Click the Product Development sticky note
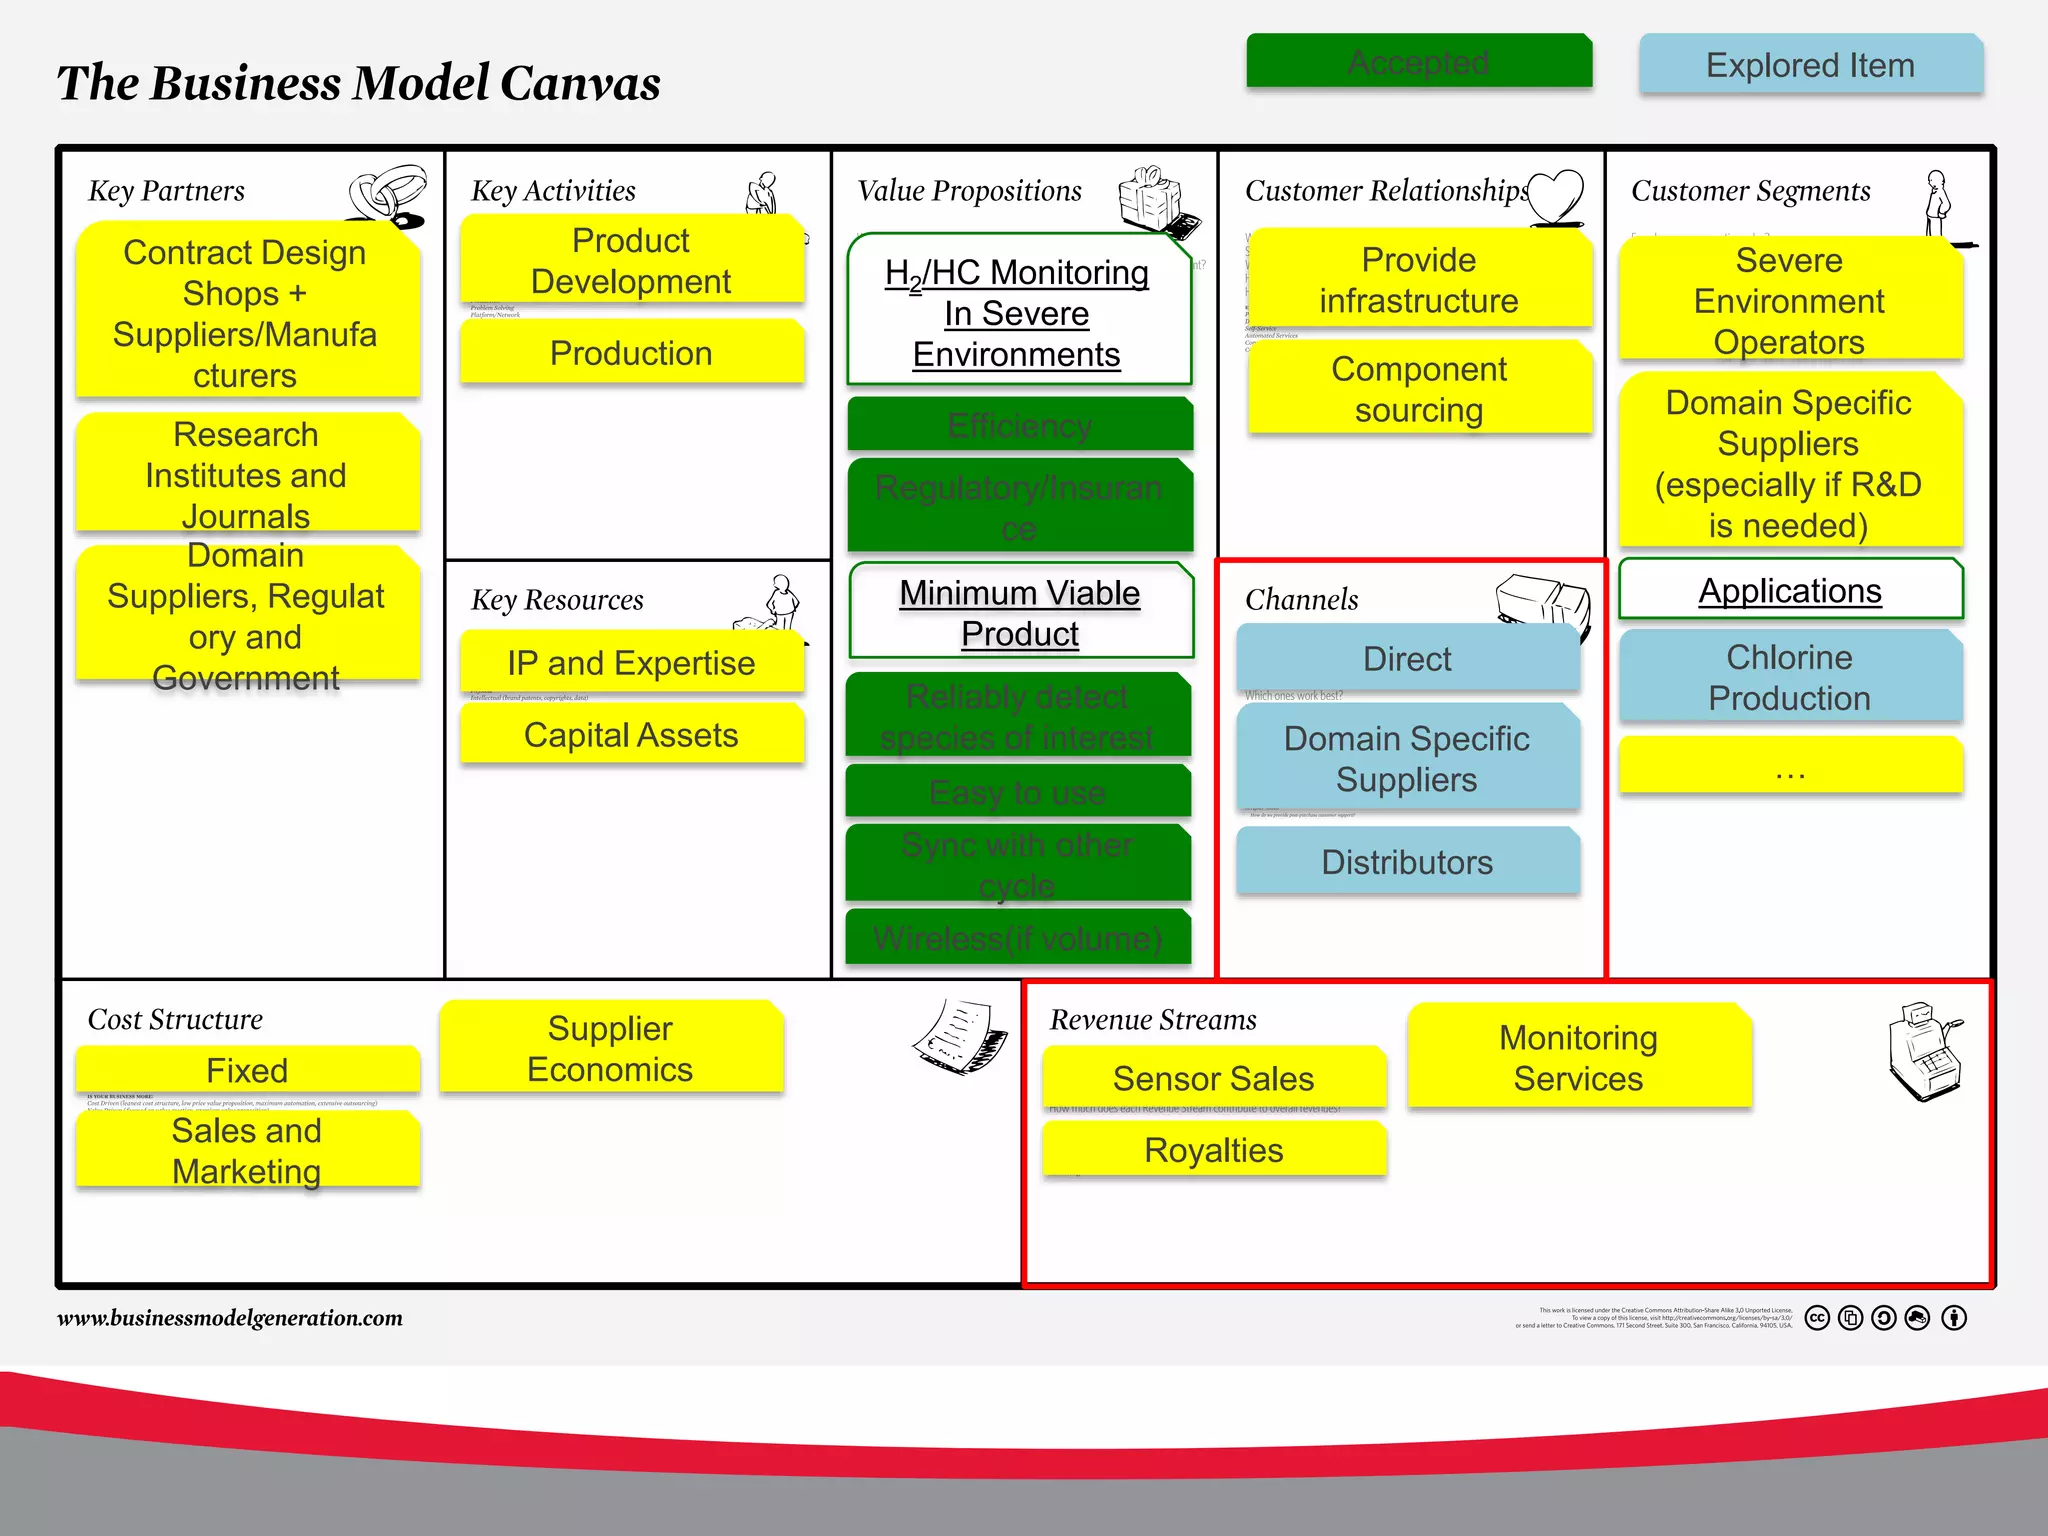 click(x=631, y=259)
